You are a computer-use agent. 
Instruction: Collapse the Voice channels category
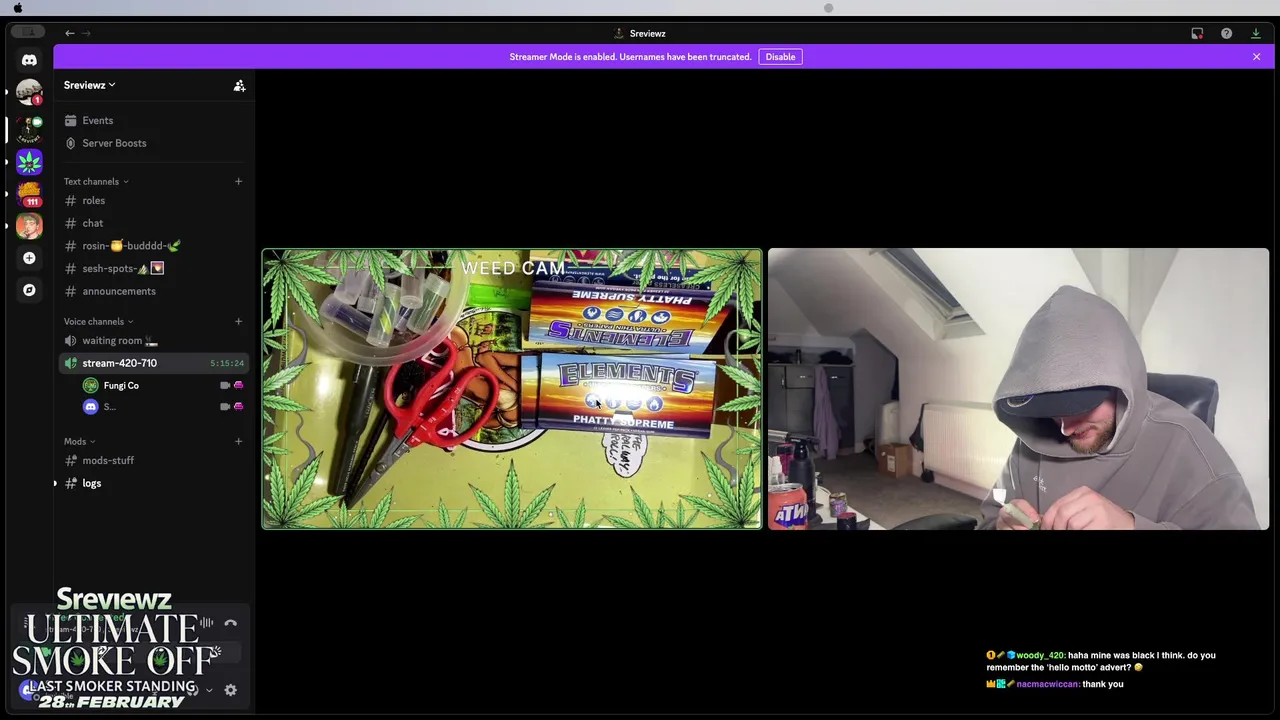(98, 321)
